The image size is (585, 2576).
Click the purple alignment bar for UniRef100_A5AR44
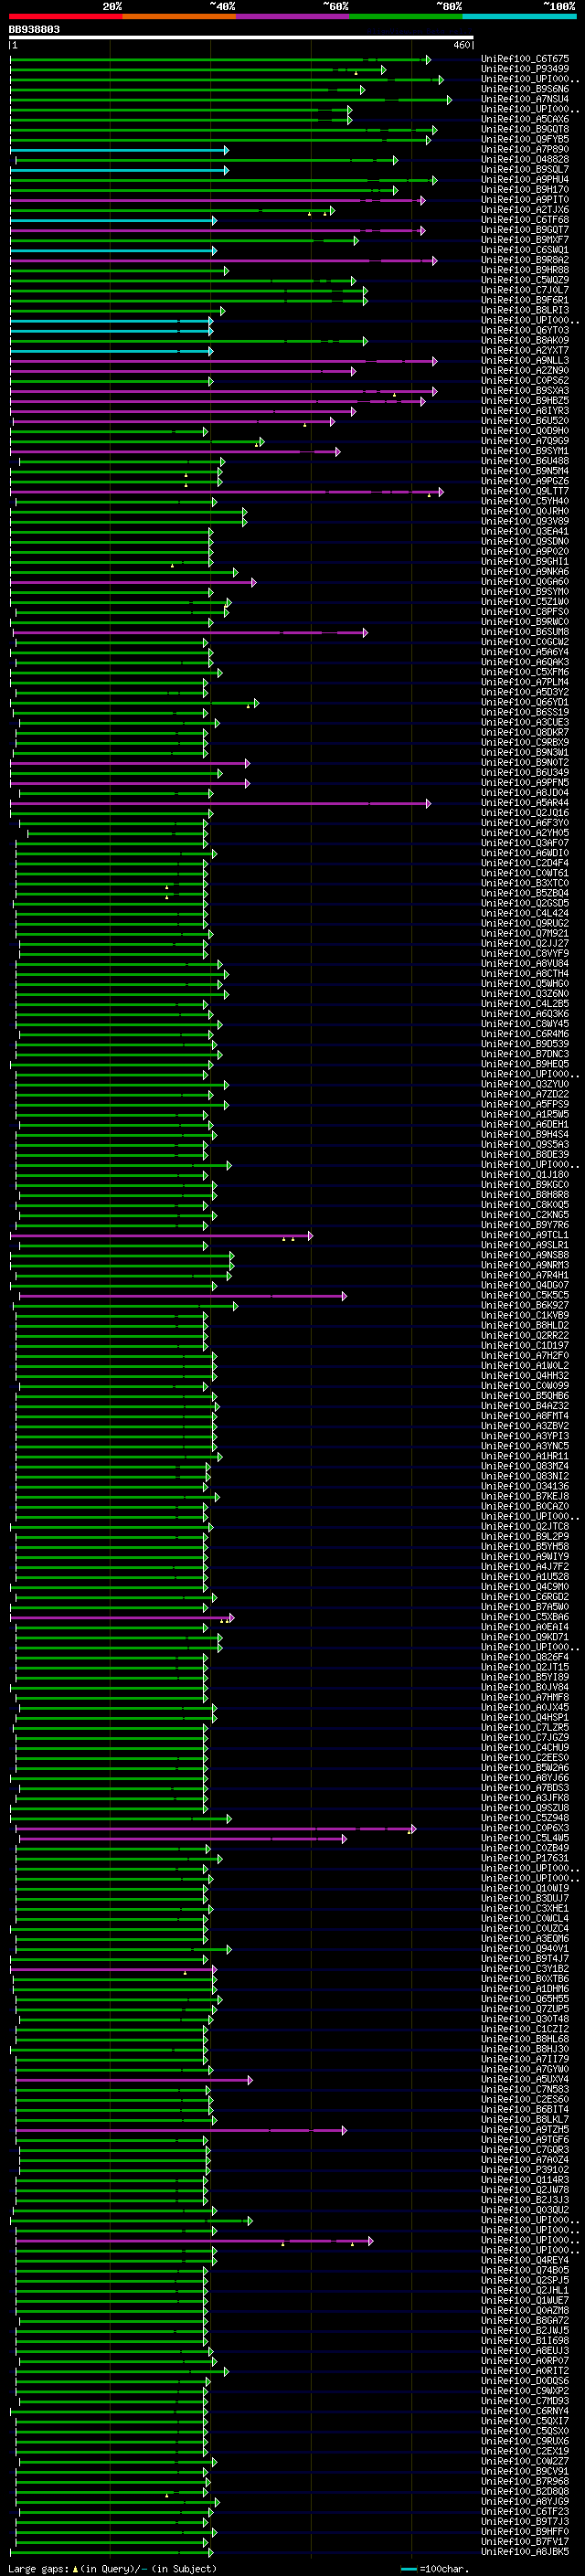221,803
